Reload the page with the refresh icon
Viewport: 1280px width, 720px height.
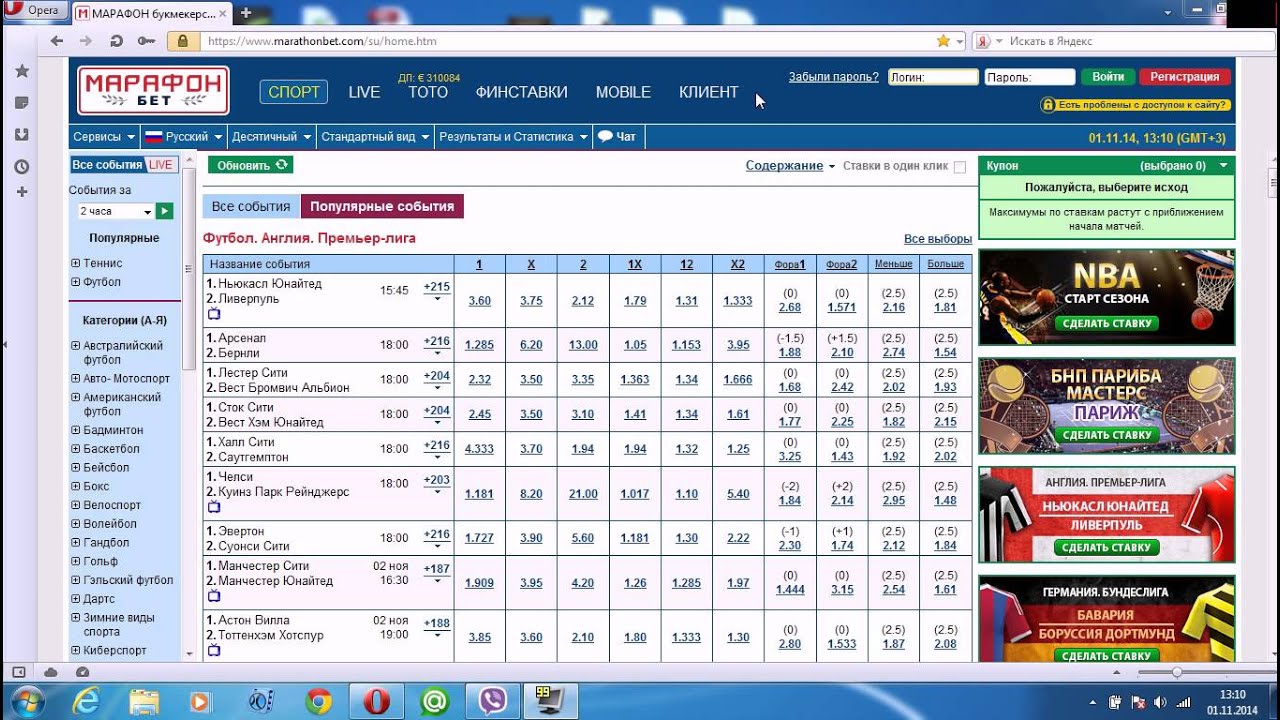click(x=117, y=41)
